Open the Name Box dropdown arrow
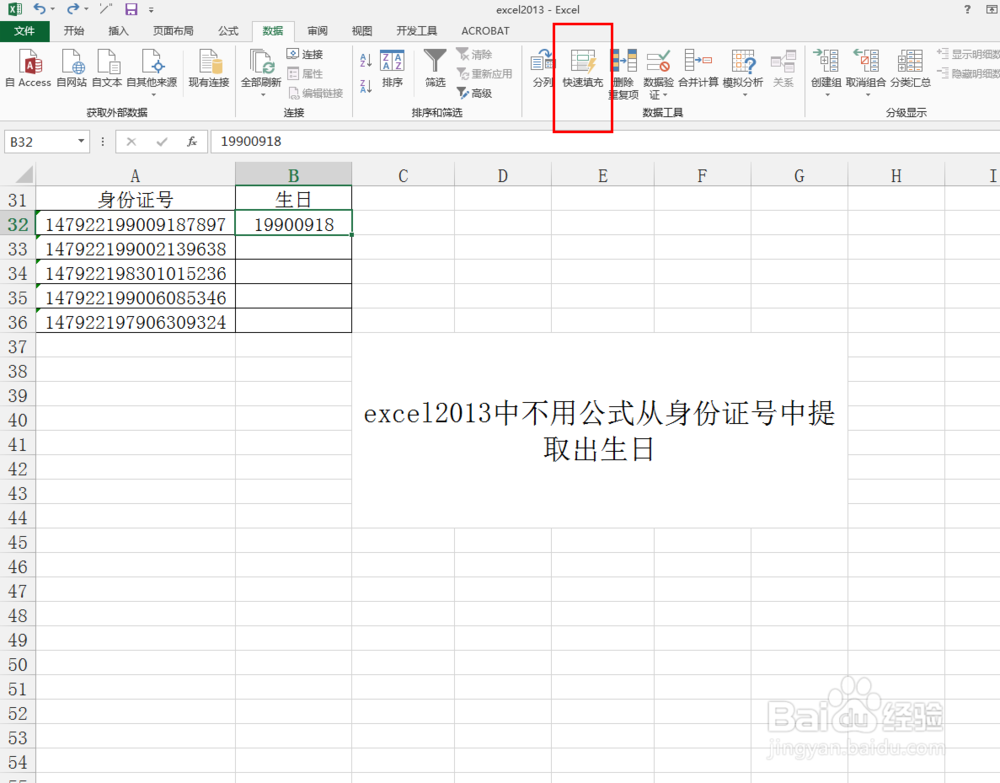This screenshot has width=1000, height=783. 82,141
